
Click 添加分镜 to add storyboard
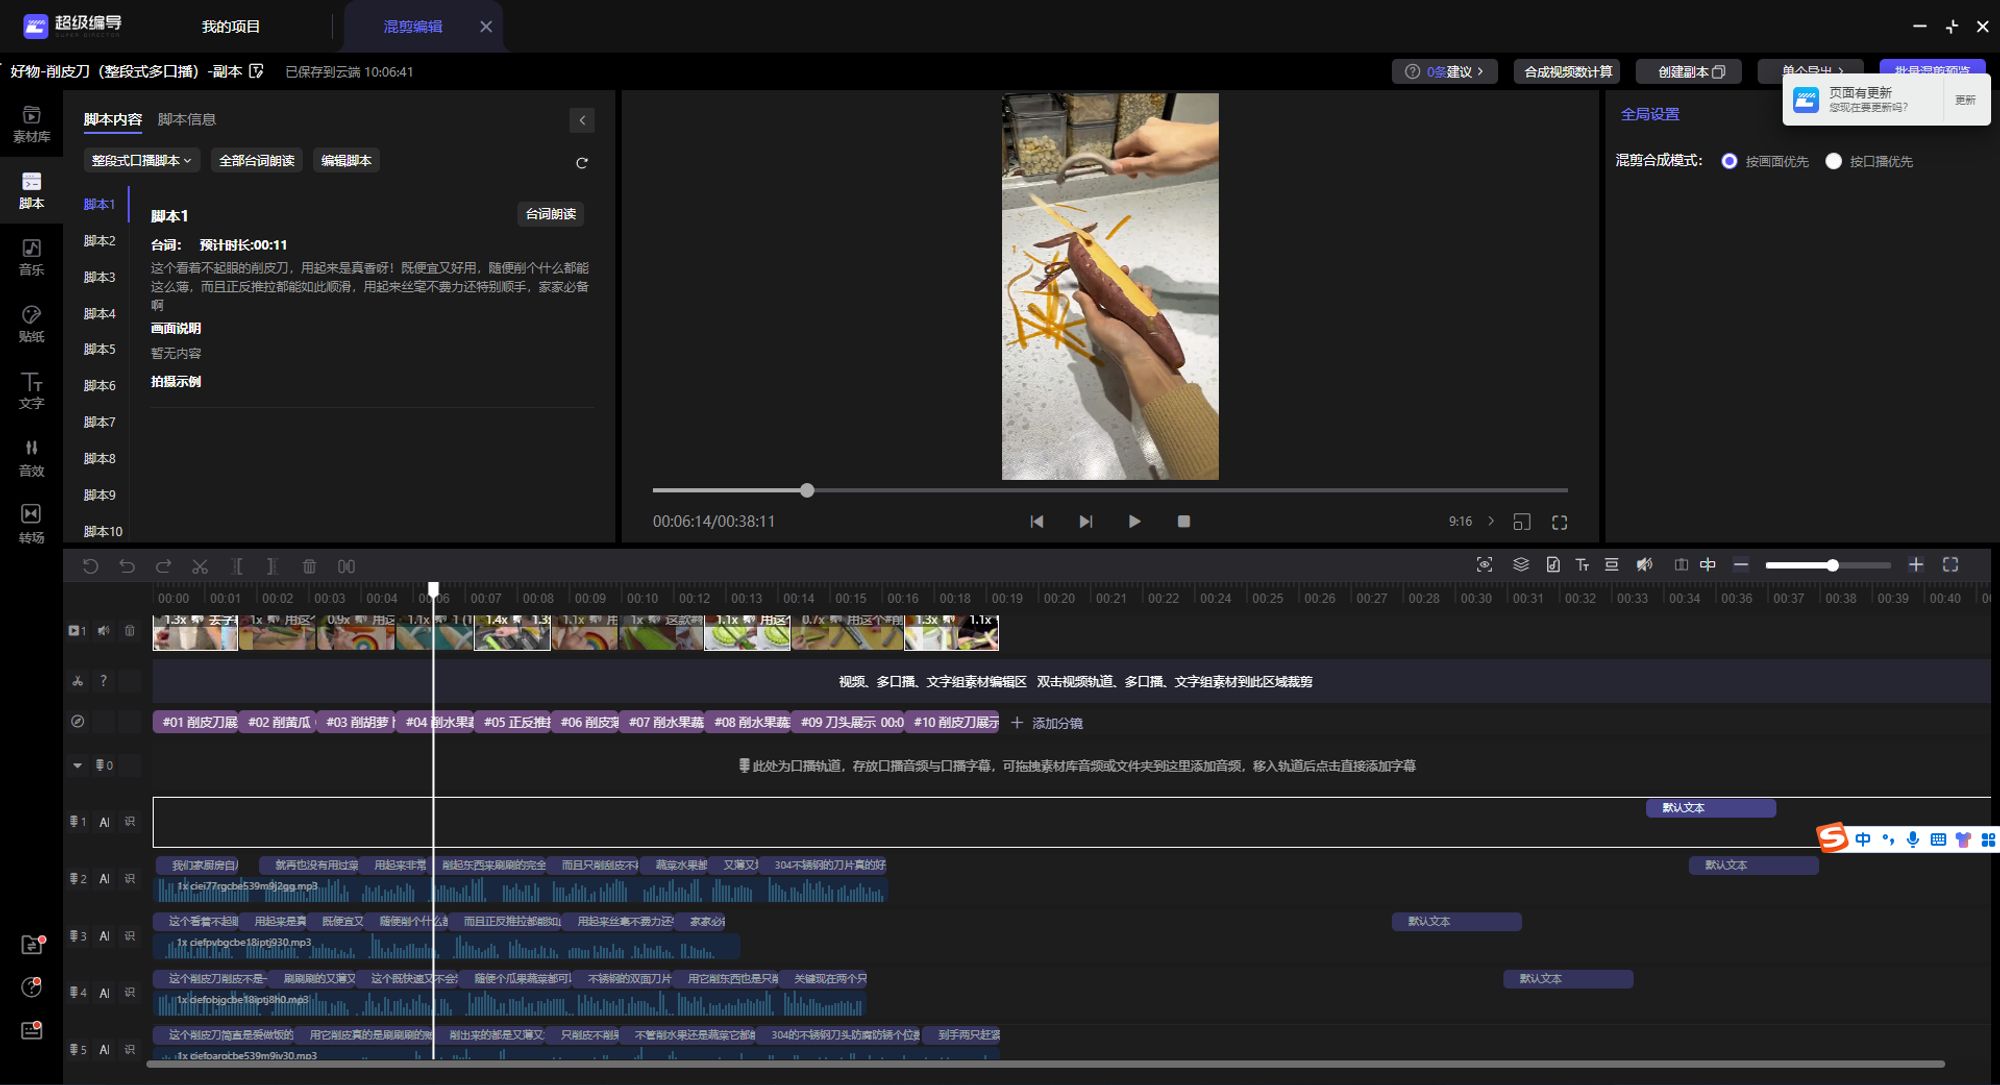pyautogui.click(x=1047, y=723)
